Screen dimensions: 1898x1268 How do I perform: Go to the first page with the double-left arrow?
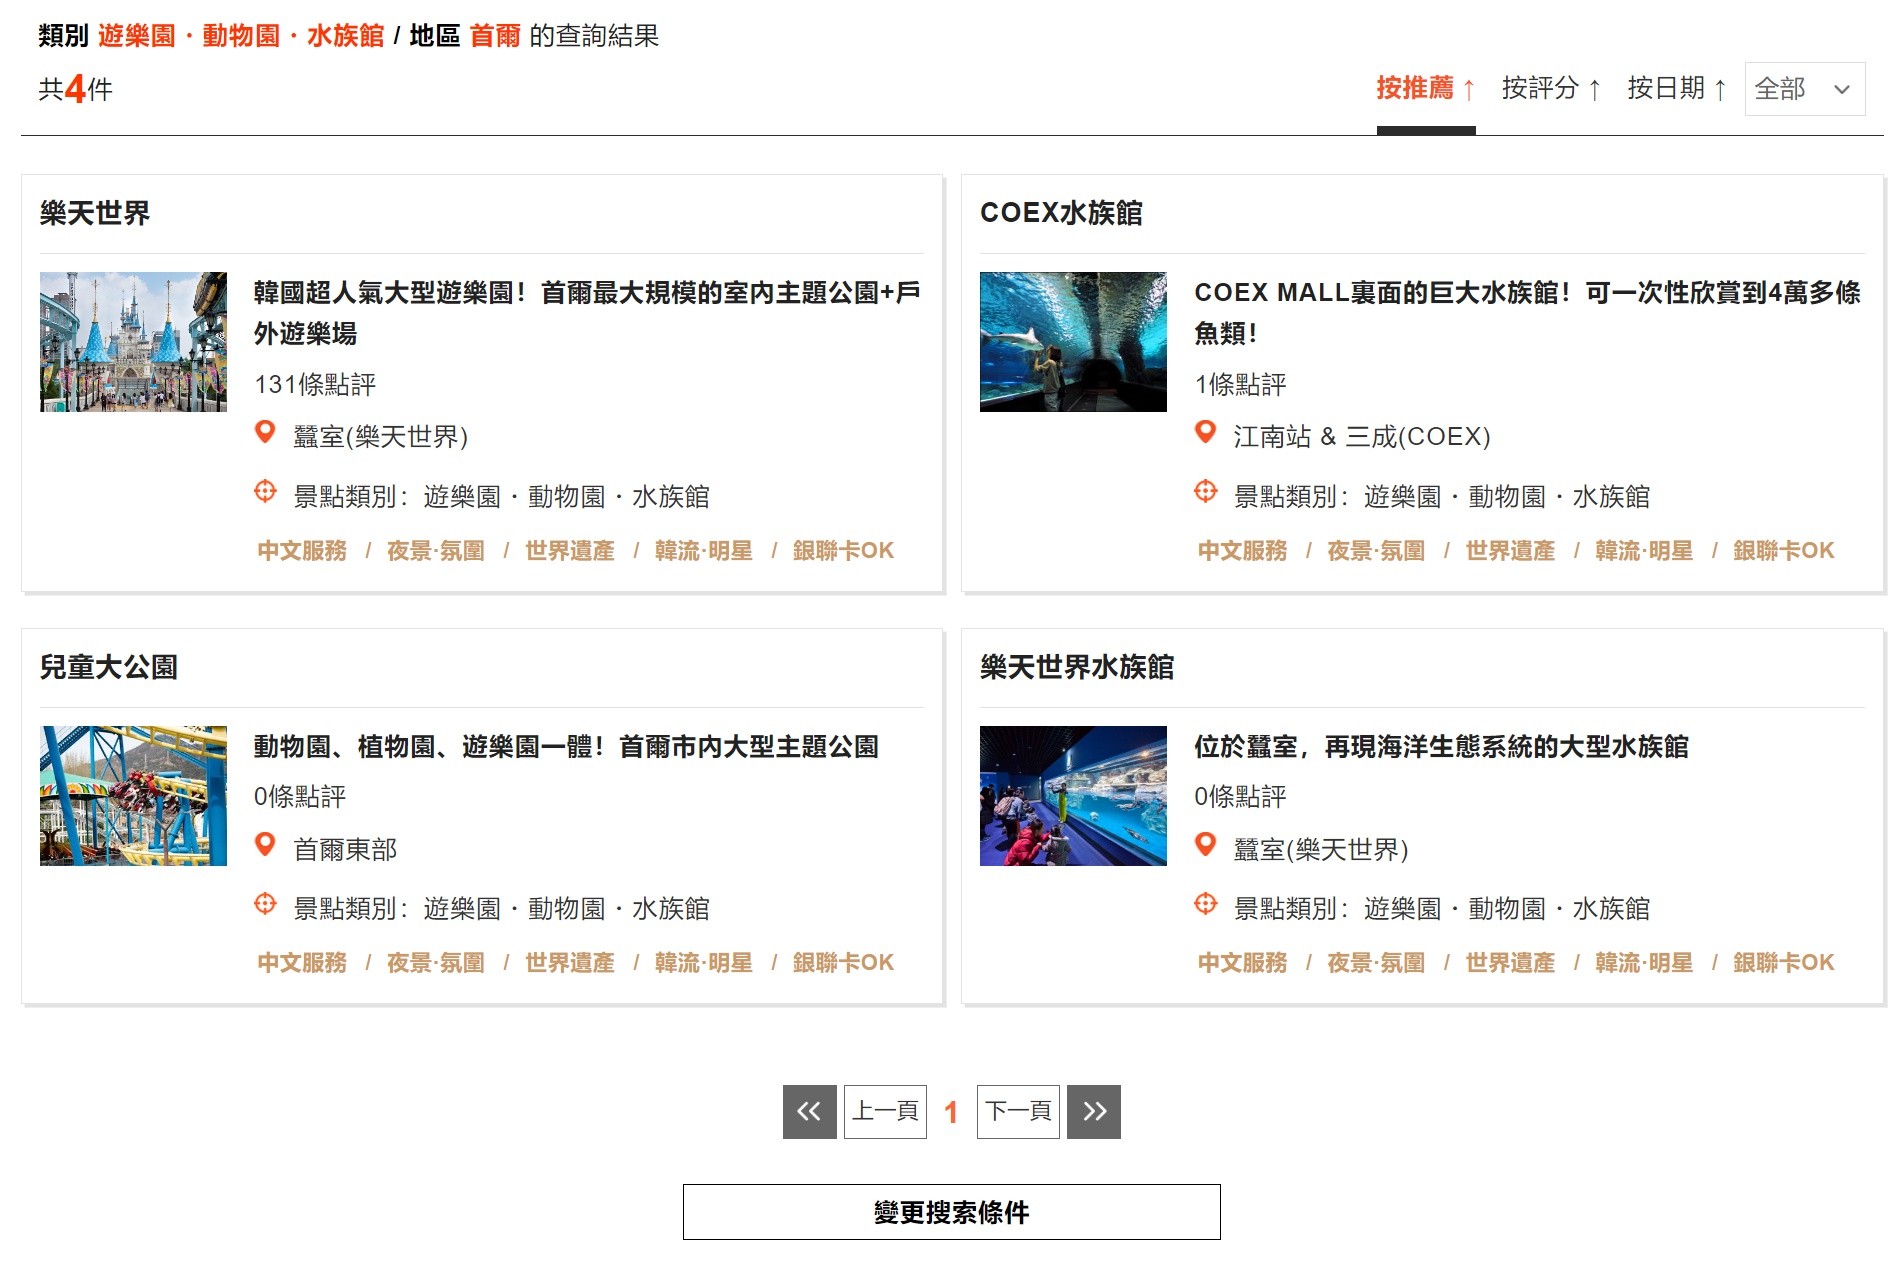coord(809,1111)
